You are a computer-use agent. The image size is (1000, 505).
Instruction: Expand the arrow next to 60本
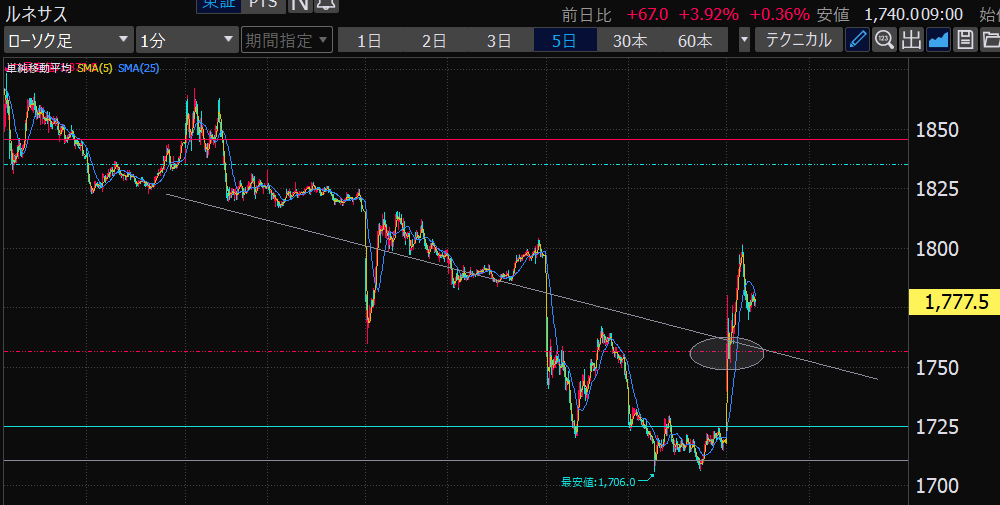tap(744, 41)
